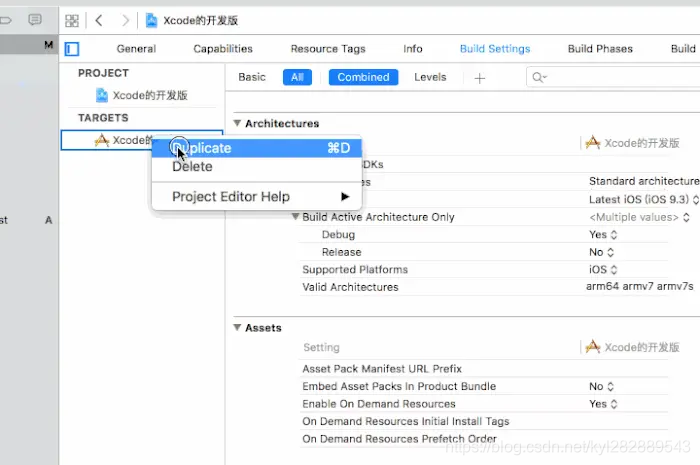Open the General tab
700x465 pixels.
pos(136,49)
